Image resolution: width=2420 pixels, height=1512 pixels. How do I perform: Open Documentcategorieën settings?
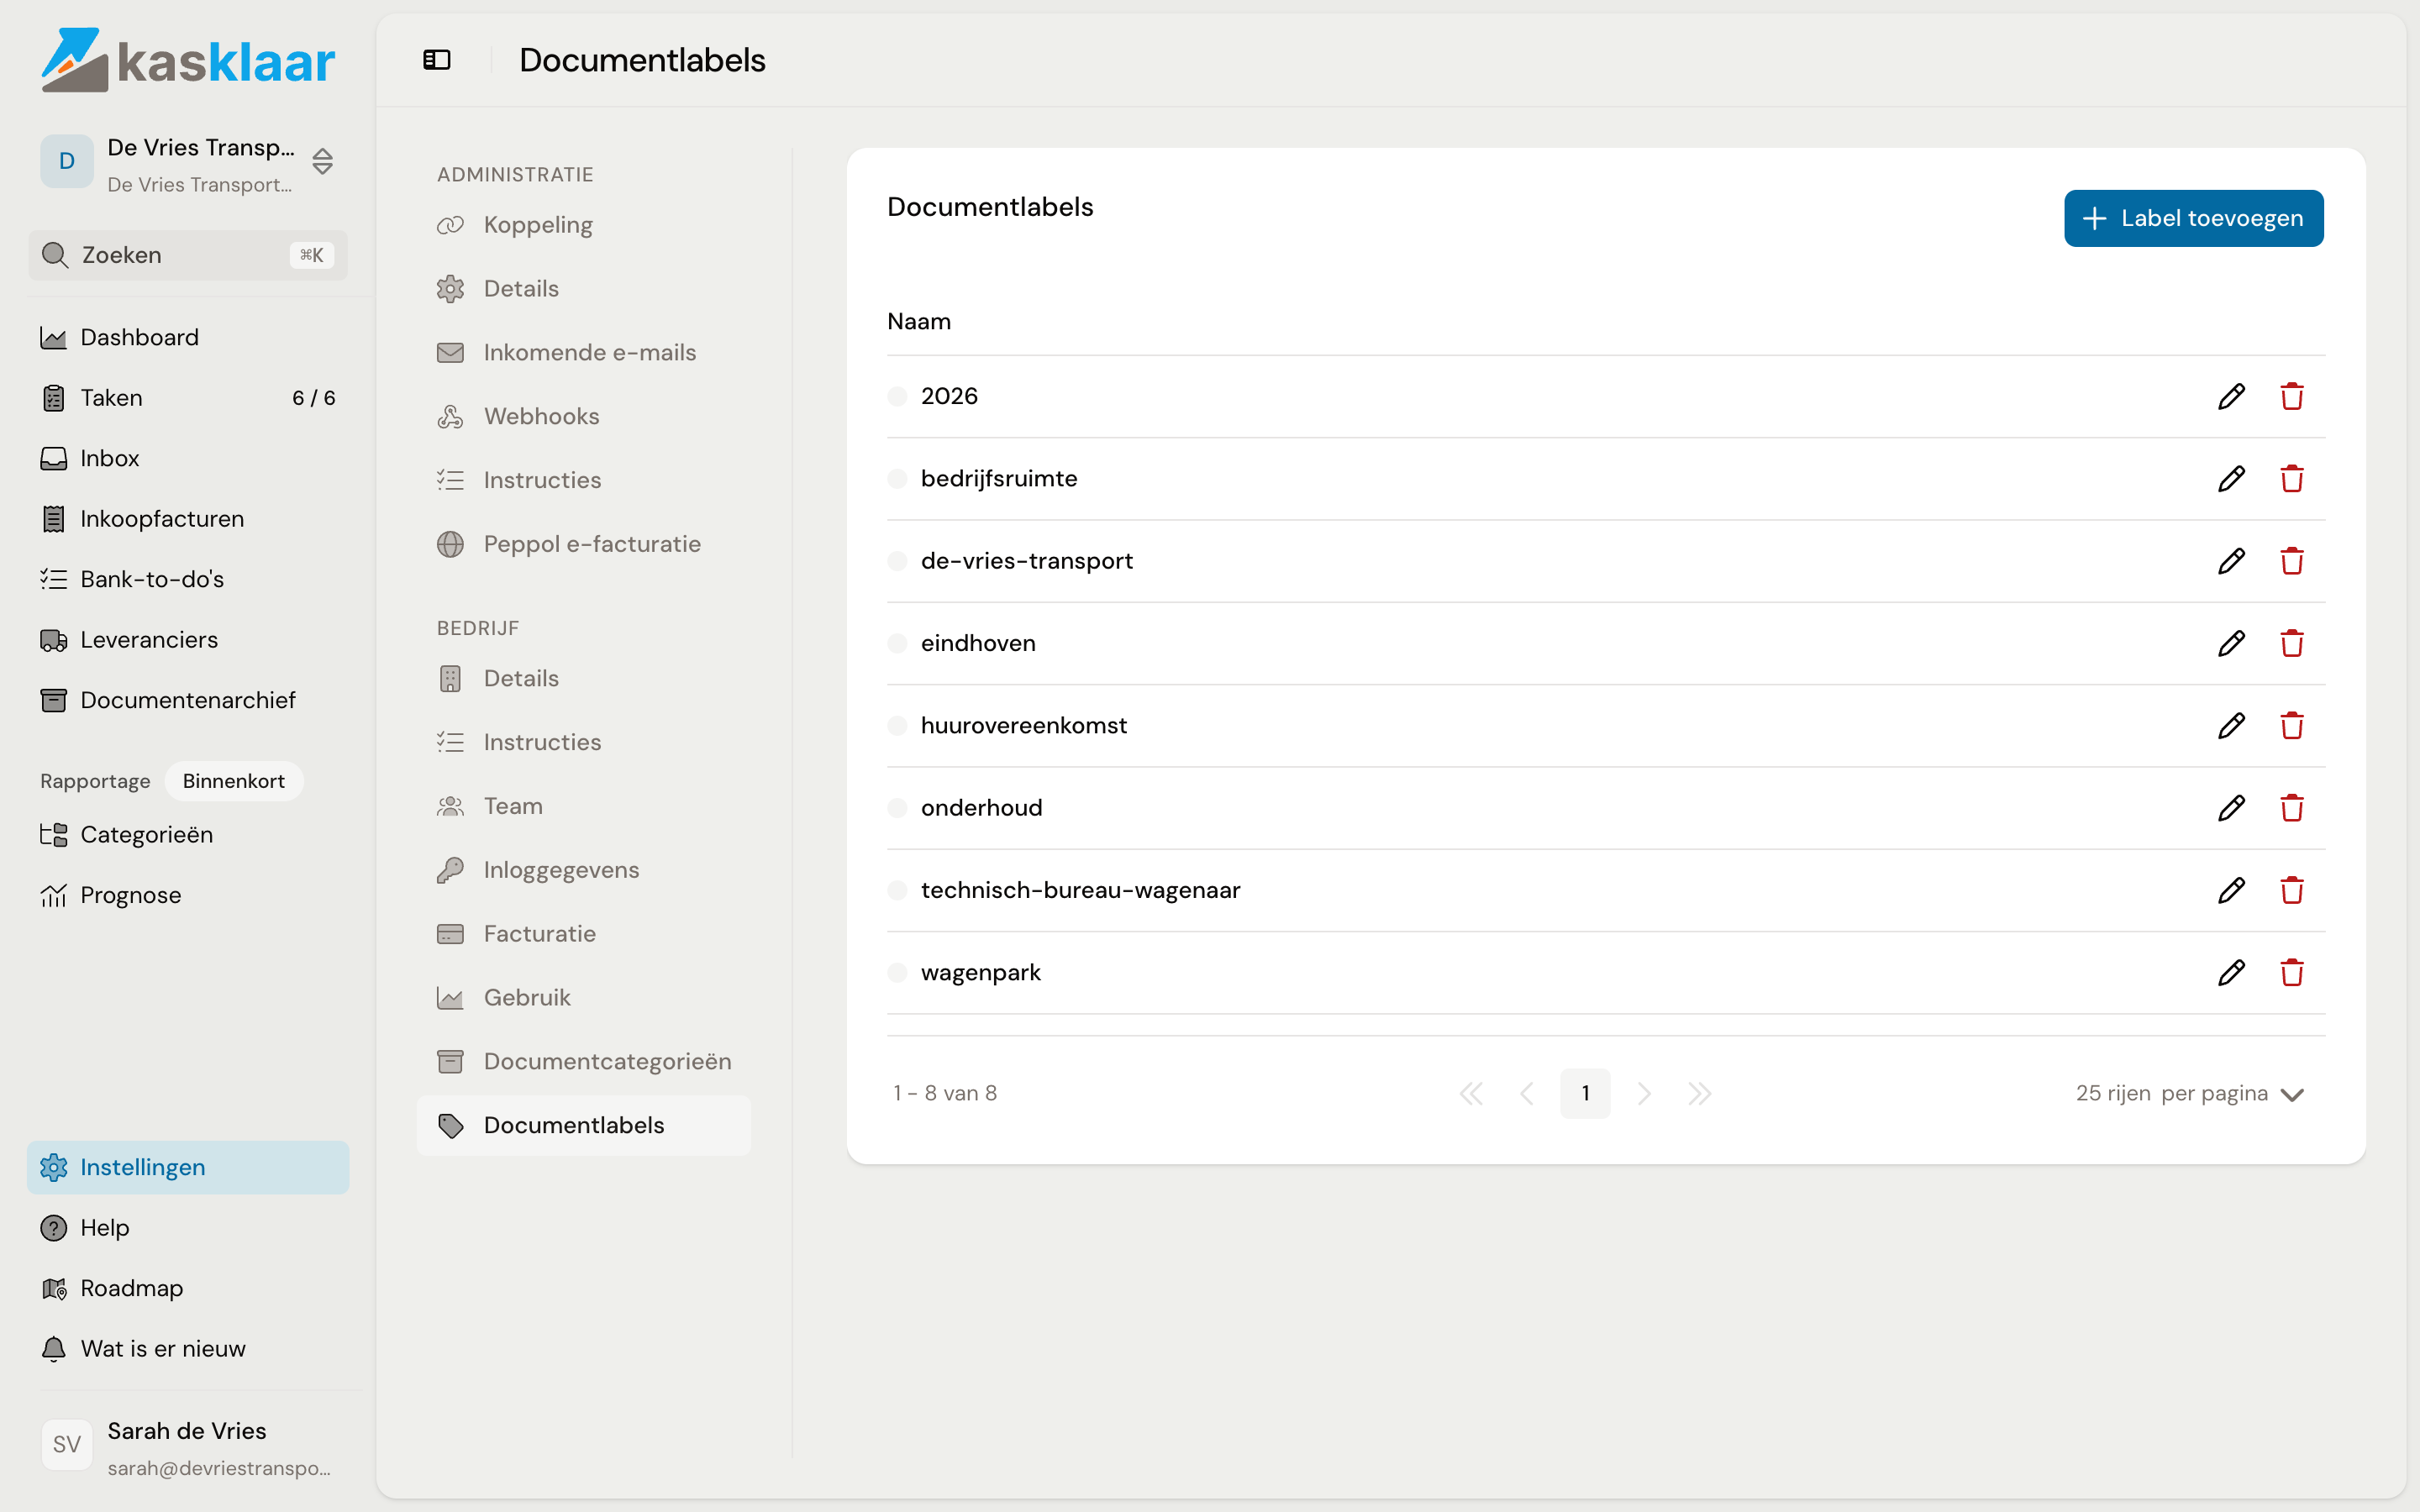click(584, 1061)
